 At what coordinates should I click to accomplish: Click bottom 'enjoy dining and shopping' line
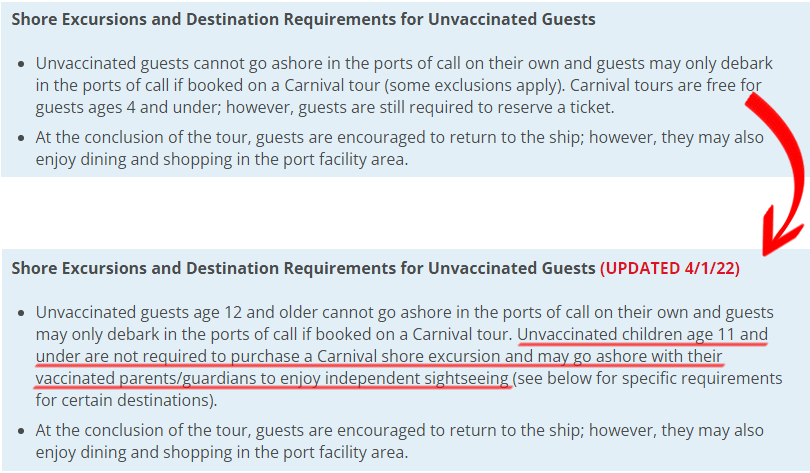[222, 452]
